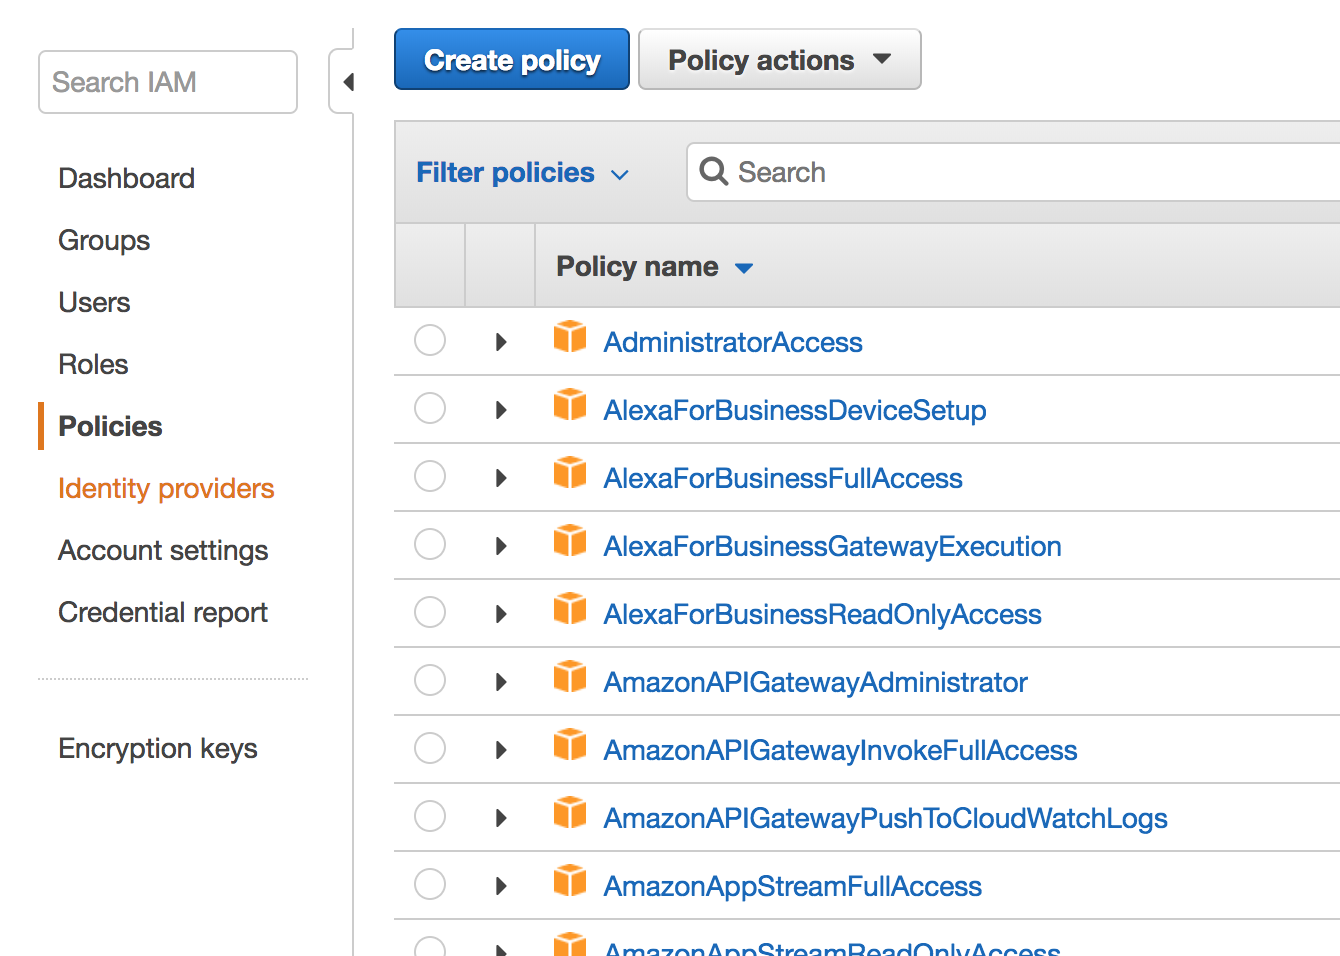Click the magnifier icon in policy search
Image resolution: width=1340 pixels, height=956 pixels.
[x=713, y=172]
